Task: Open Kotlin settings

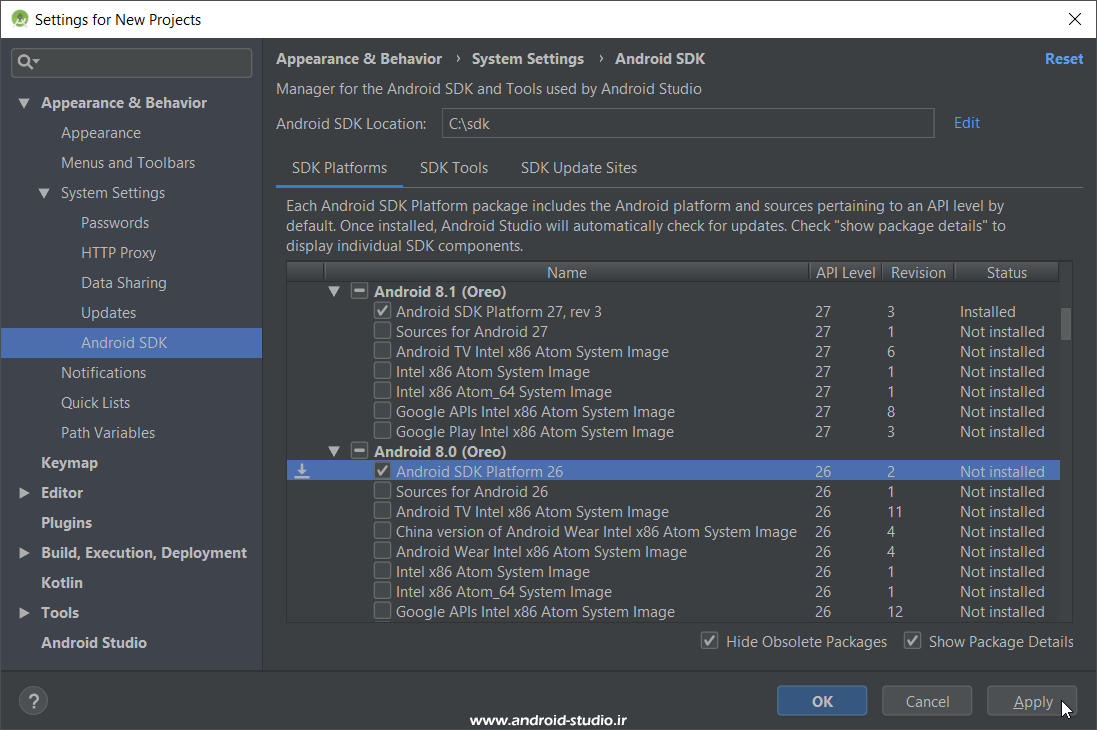Action: pos(62,583)
